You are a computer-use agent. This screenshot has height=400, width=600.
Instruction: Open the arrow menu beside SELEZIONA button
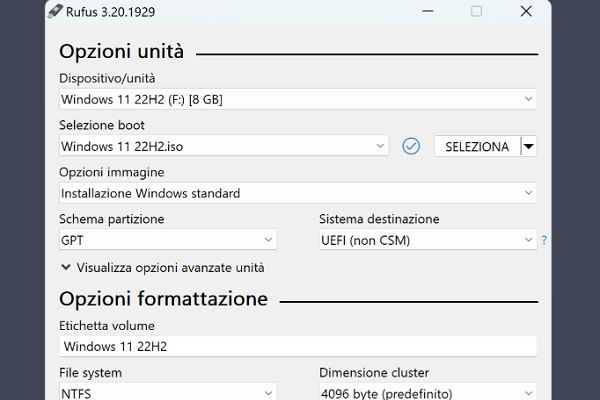pyautogui.click(x=528, y=146)
